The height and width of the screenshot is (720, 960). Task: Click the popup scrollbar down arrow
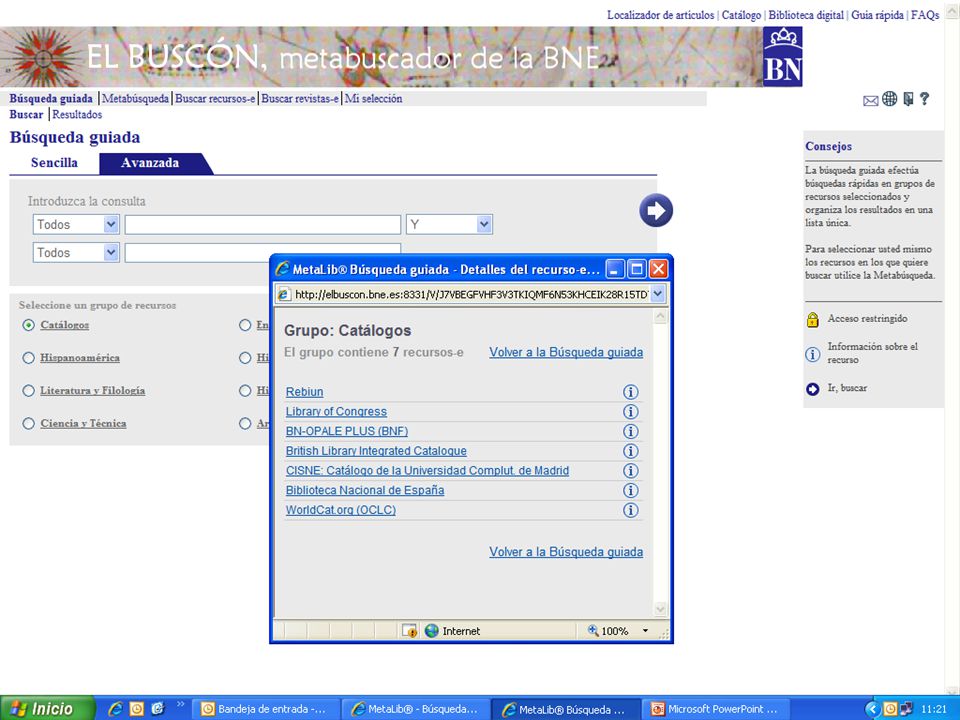(660, 609)
